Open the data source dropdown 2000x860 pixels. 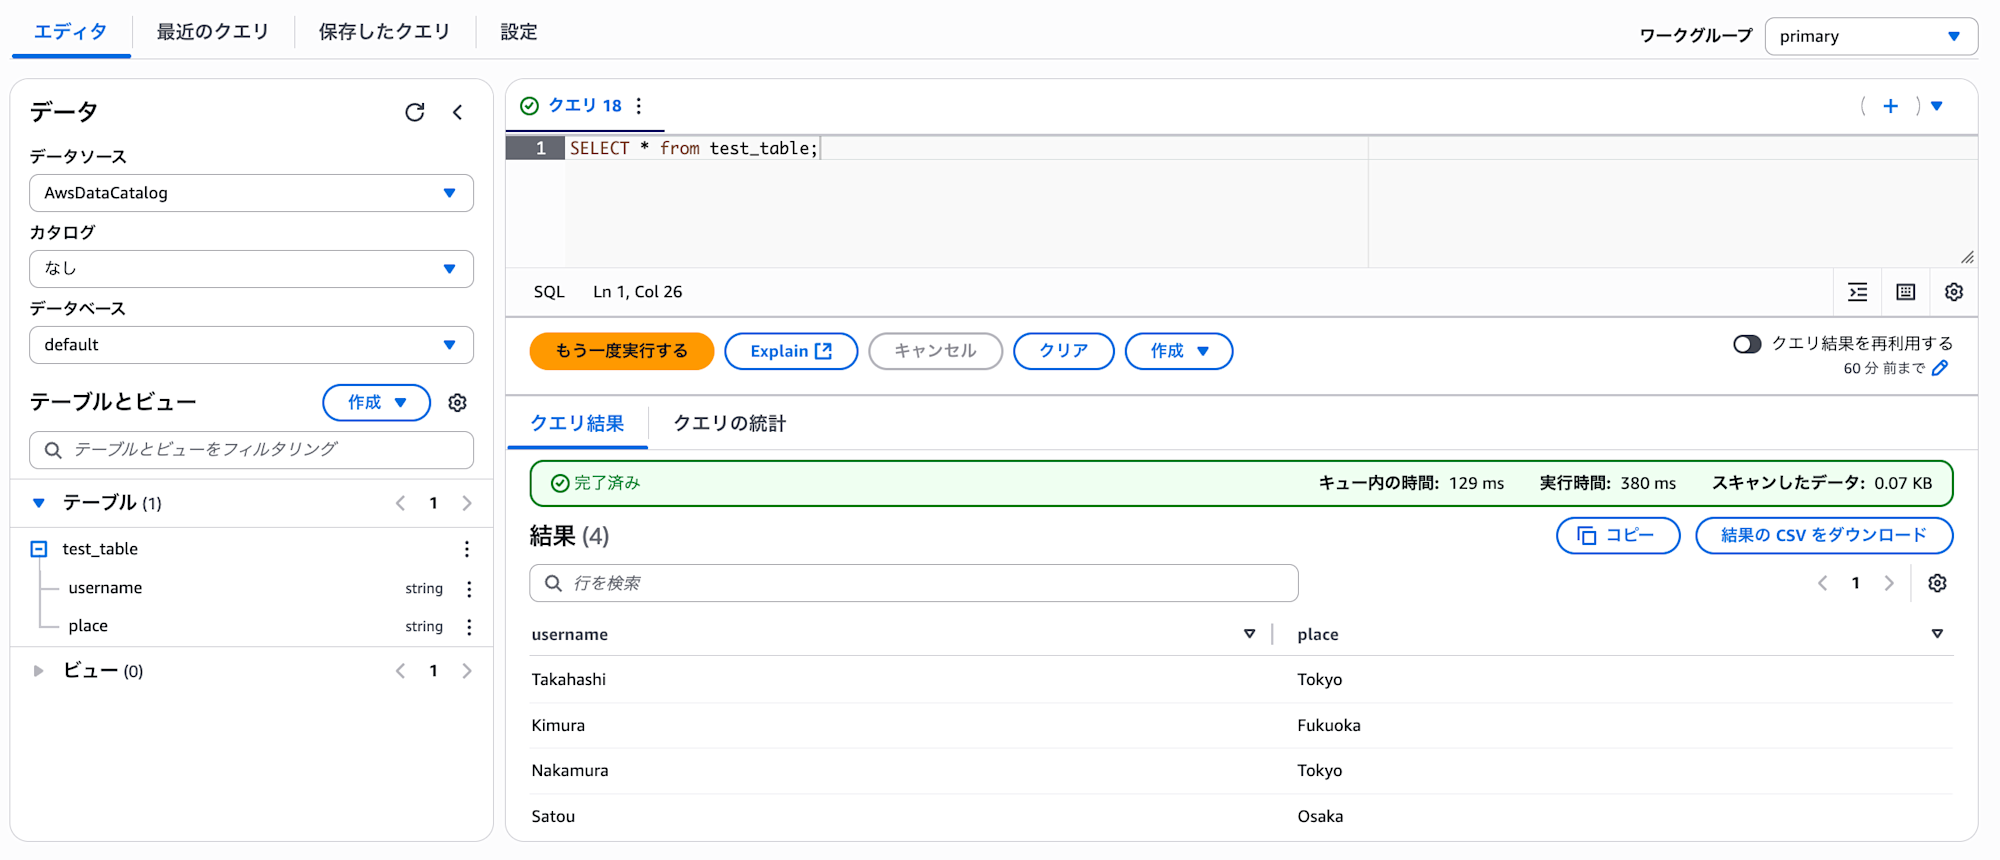tap(251, 193)
